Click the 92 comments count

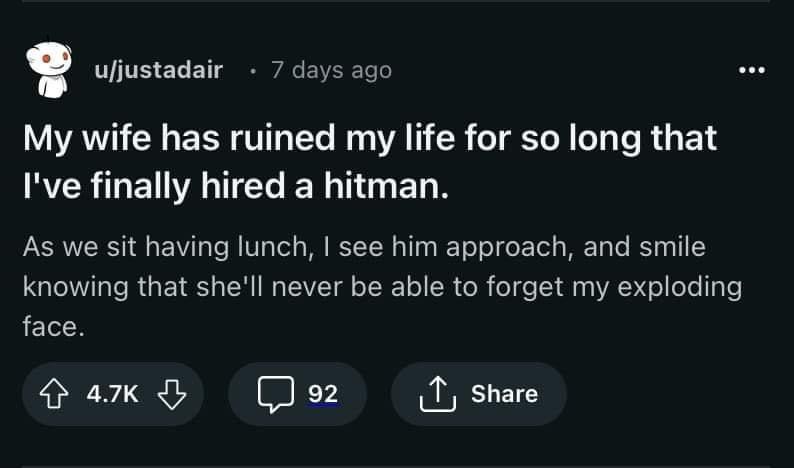click(x=322, y=394)
